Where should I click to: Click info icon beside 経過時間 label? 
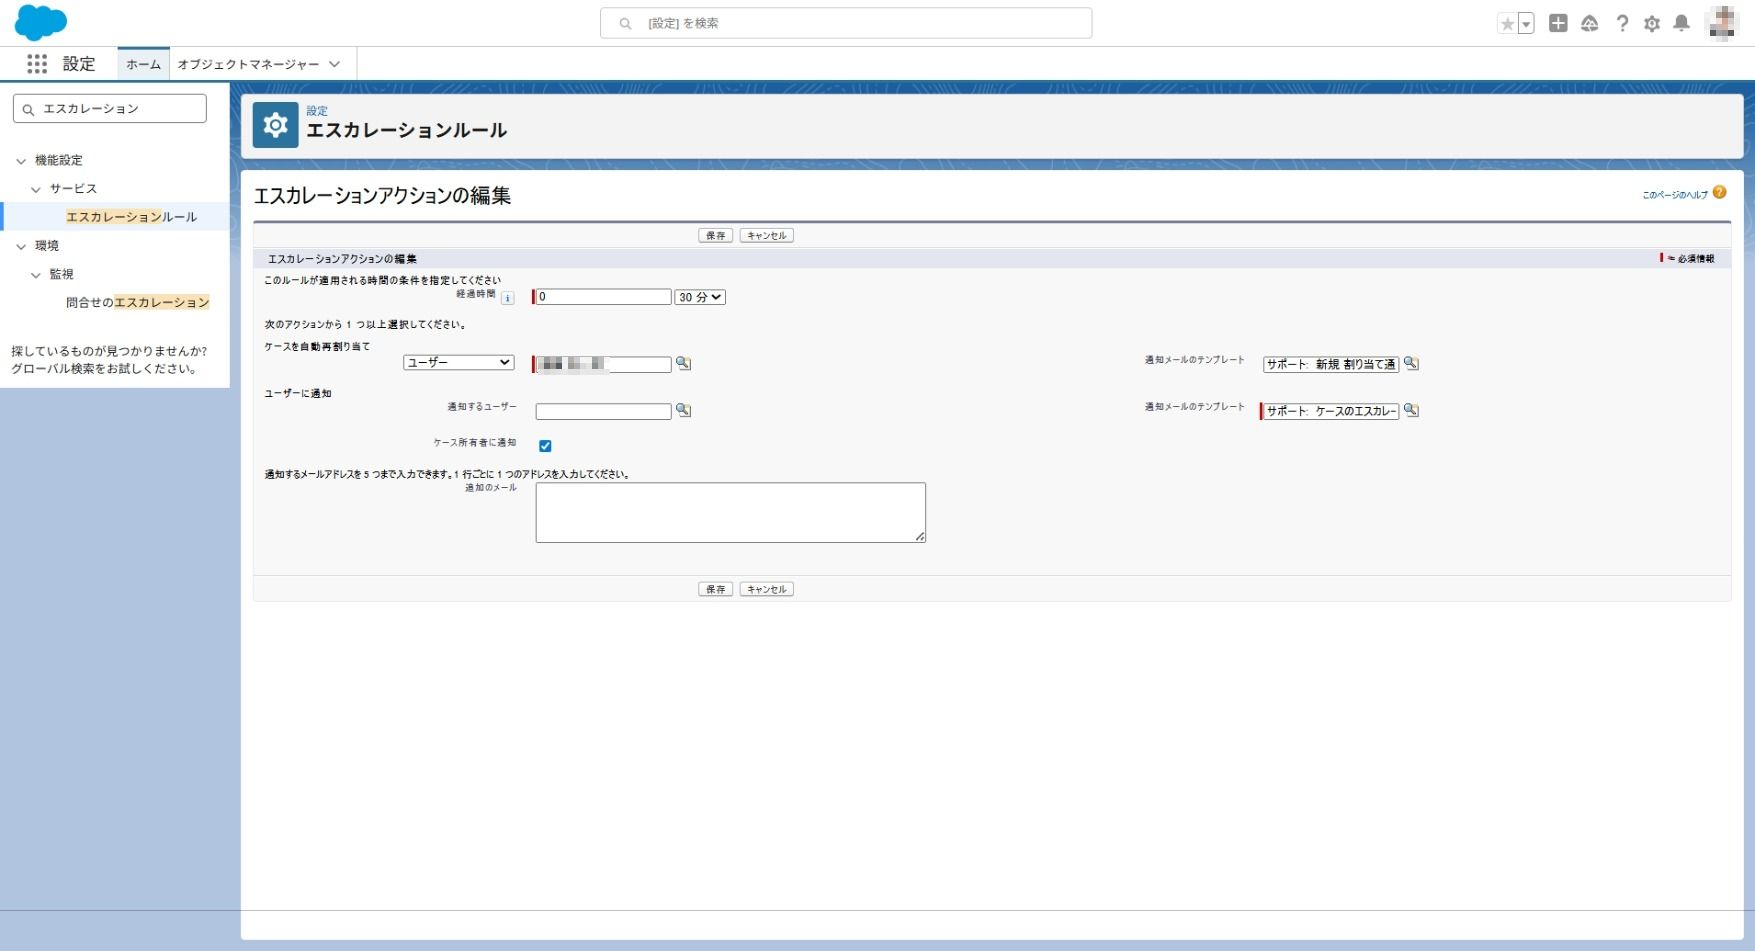point(508,298)
